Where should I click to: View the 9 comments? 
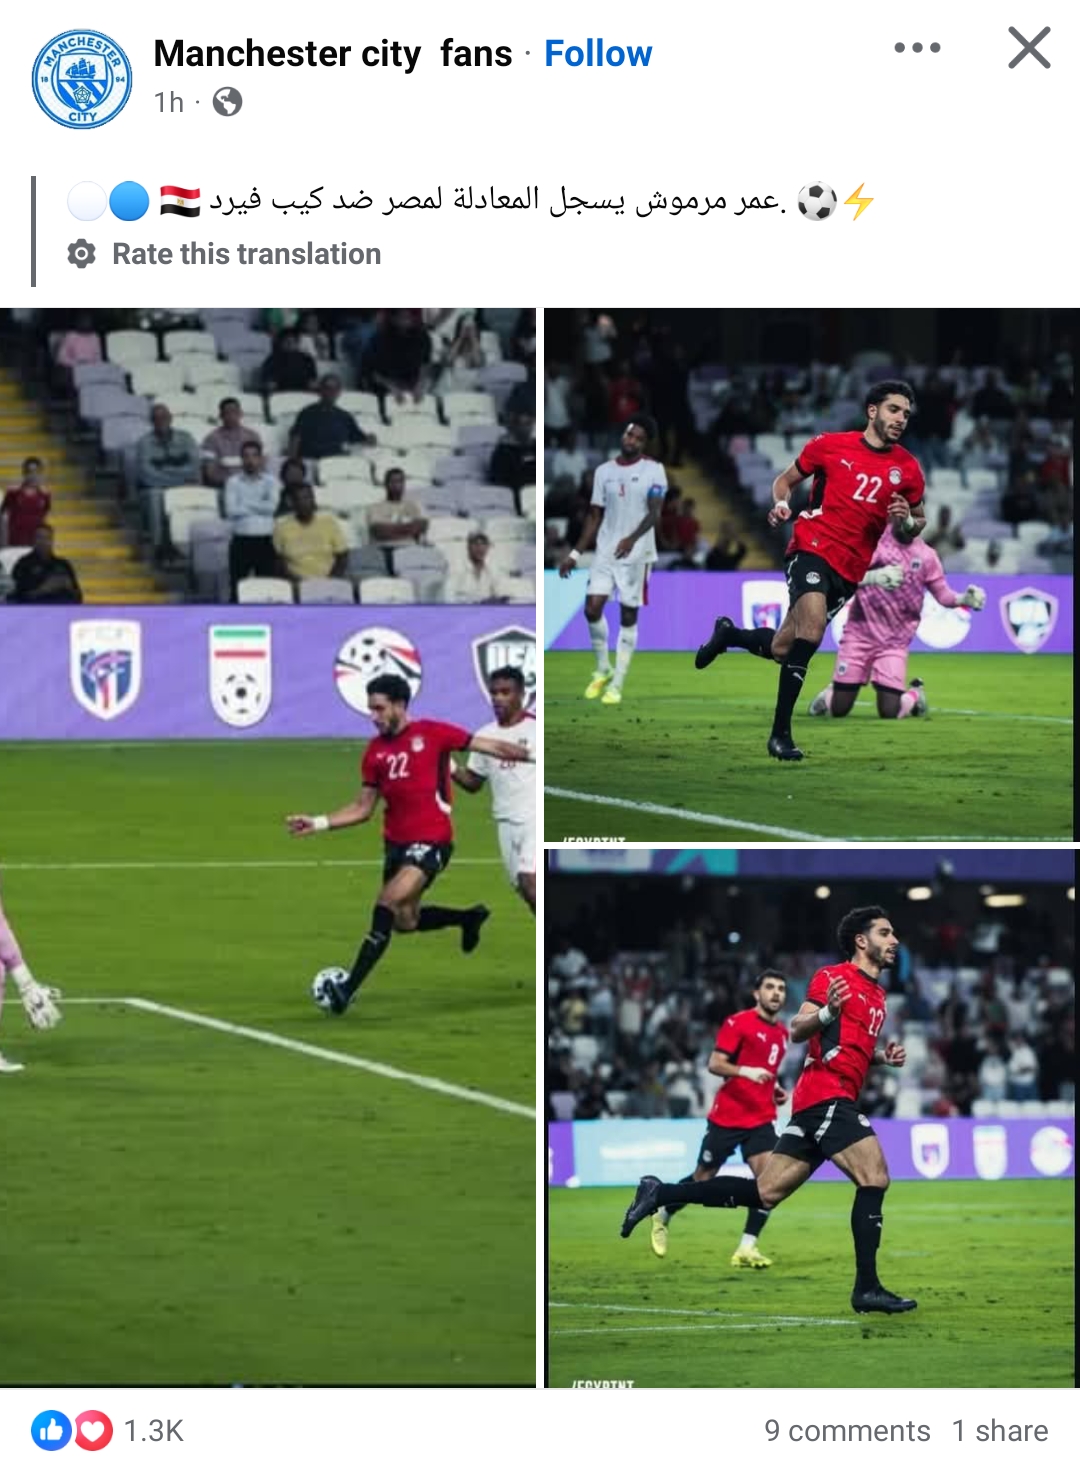847,1431
